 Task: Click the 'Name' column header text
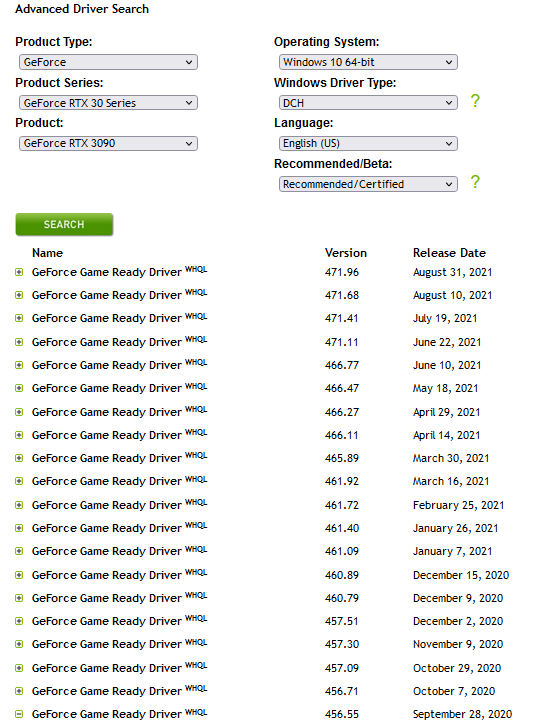[47, 253]
